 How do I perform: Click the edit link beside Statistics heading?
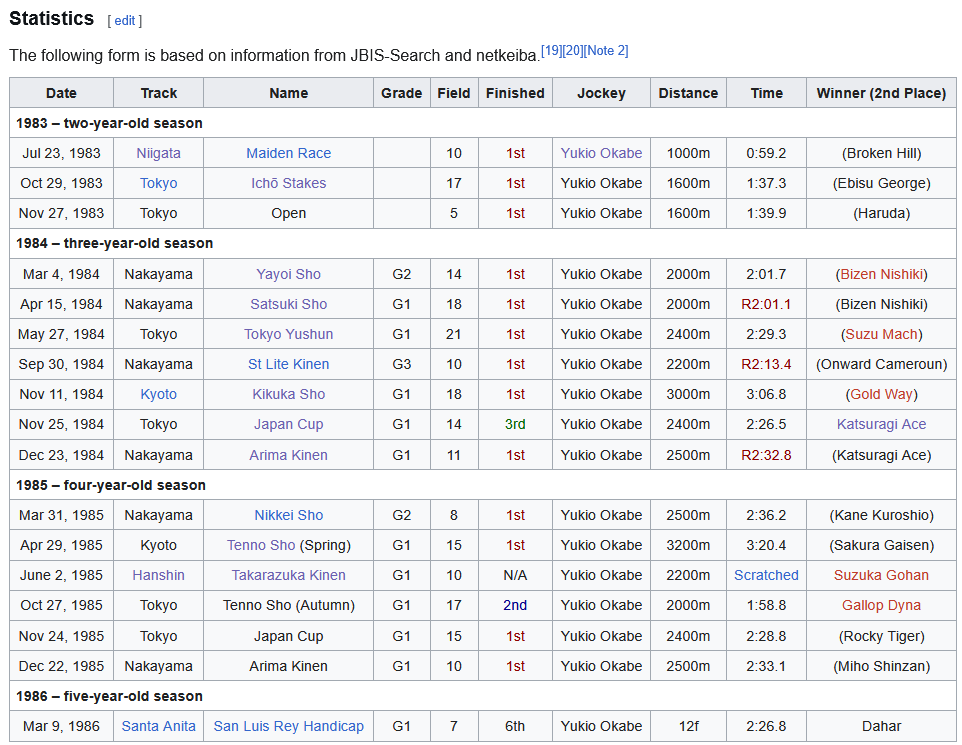125,21
